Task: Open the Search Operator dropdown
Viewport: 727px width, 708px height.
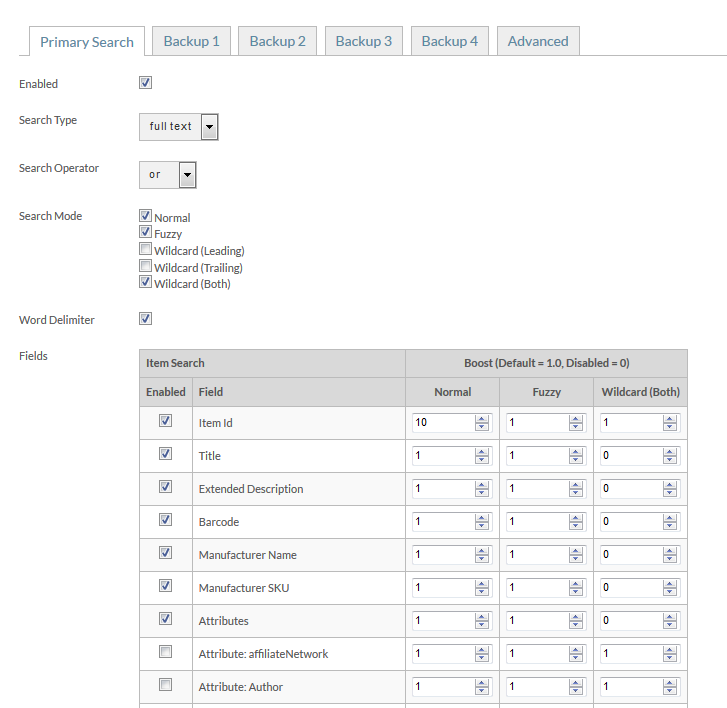Action: tap(168, 175)
